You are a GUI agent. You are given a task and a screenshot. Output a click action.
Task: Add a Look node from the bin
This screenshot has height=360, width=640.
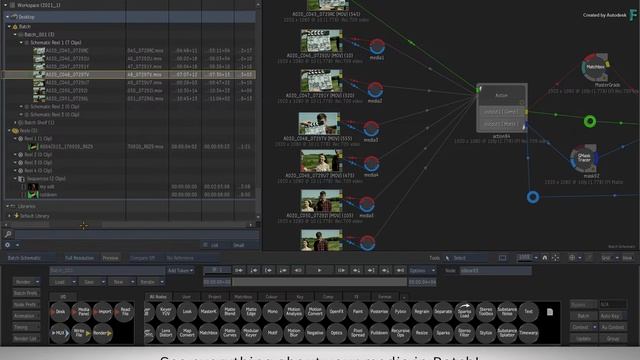pyautogui.click(x=187, y=311)
